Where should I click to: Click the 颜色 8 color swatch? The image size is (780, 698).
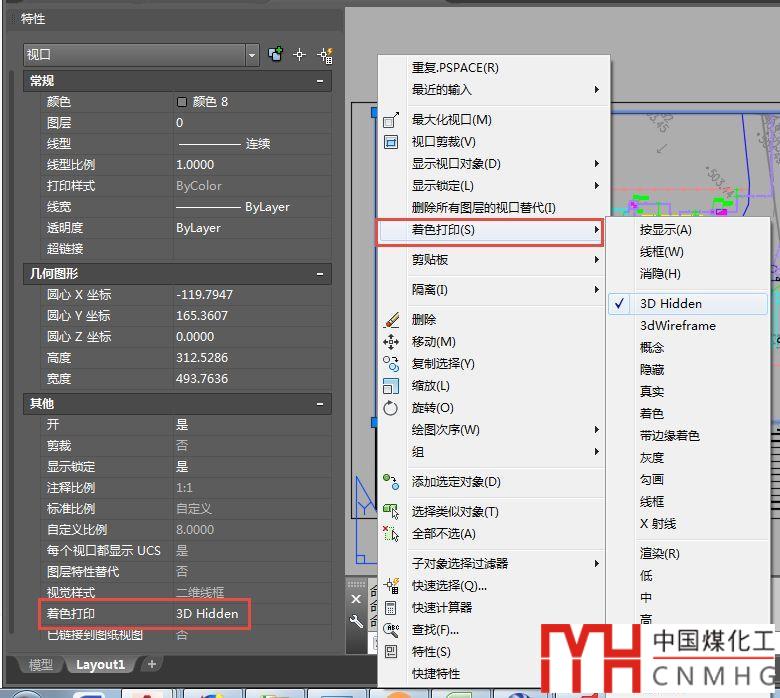[182, 102]
